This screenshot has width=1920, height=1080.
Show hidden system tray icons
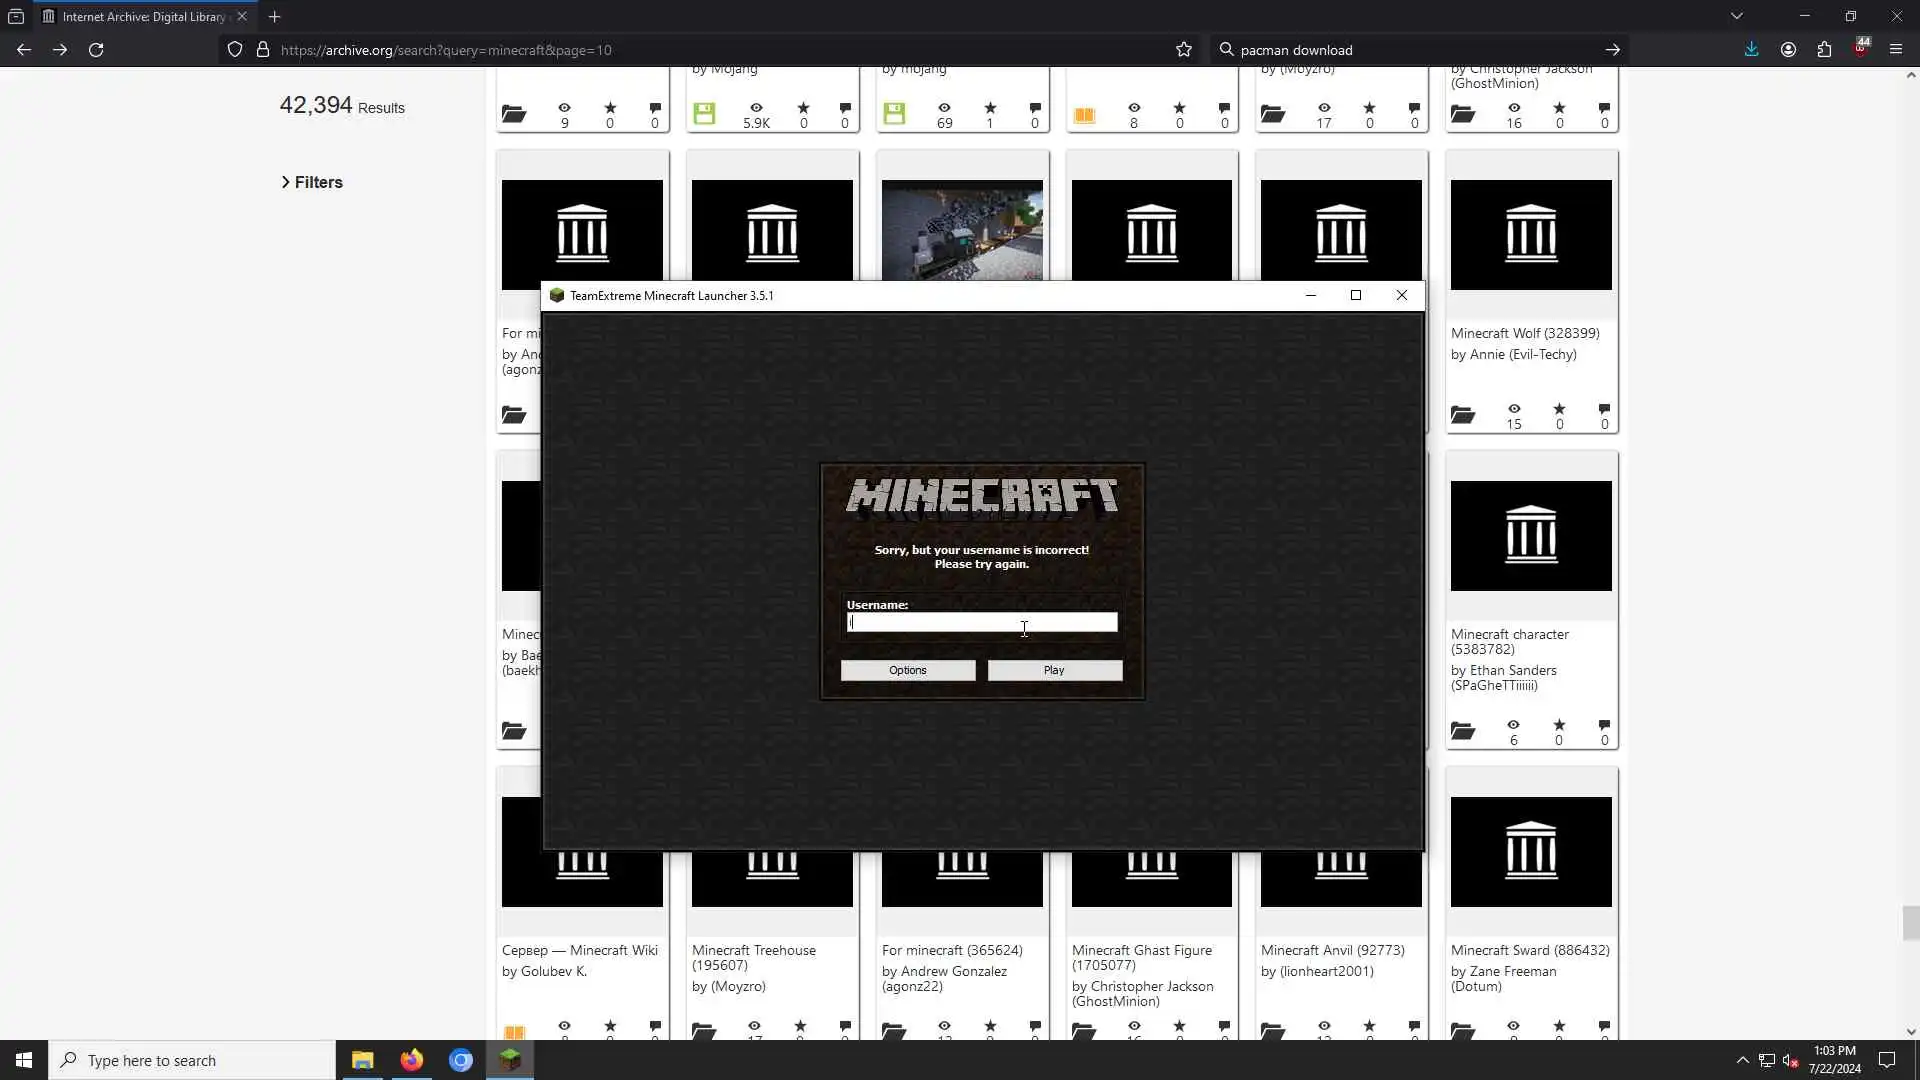click(1742, 1060)
